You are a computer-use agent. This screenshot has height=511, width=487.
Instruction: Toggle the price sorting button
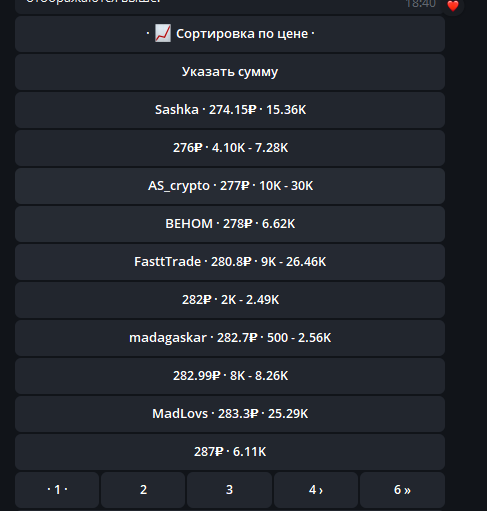point(230,34)
